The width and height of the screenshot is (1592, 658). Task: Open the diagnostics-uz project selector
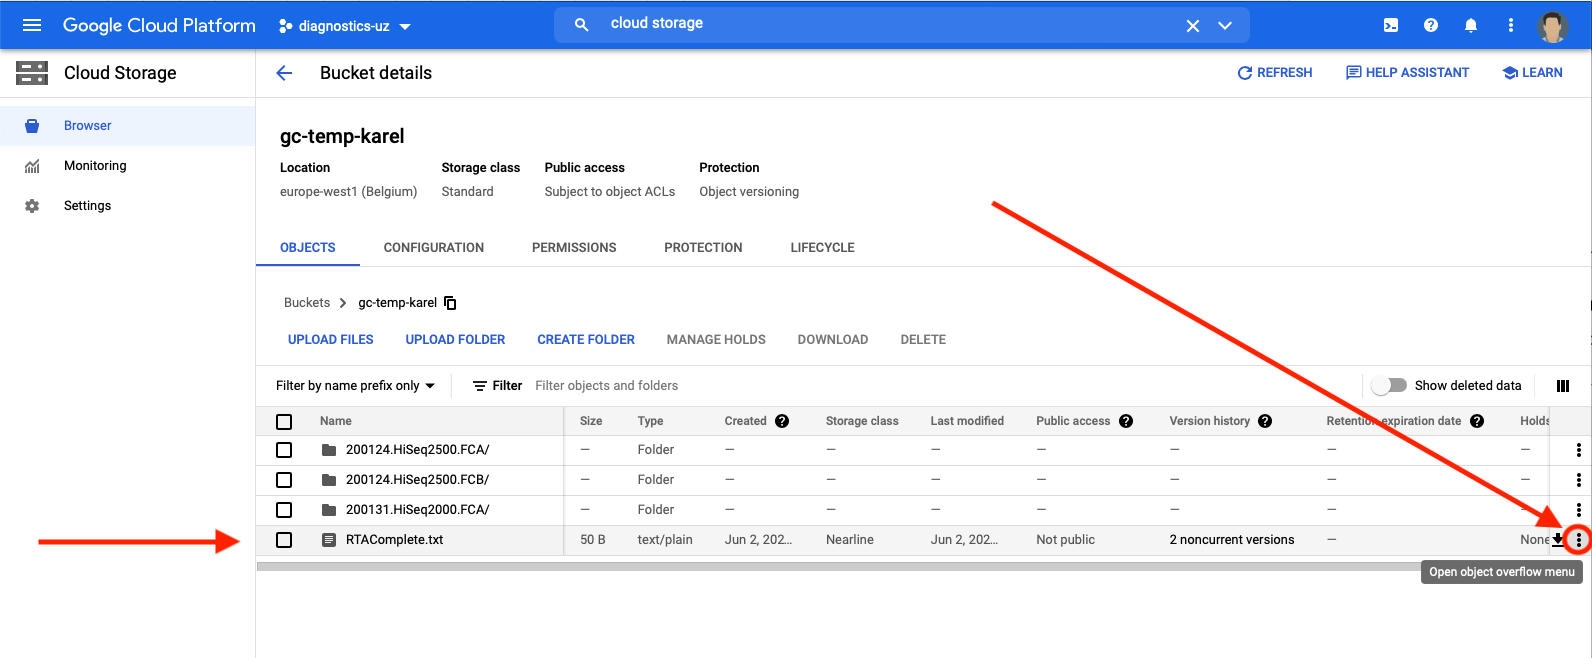tap(345, 26)
